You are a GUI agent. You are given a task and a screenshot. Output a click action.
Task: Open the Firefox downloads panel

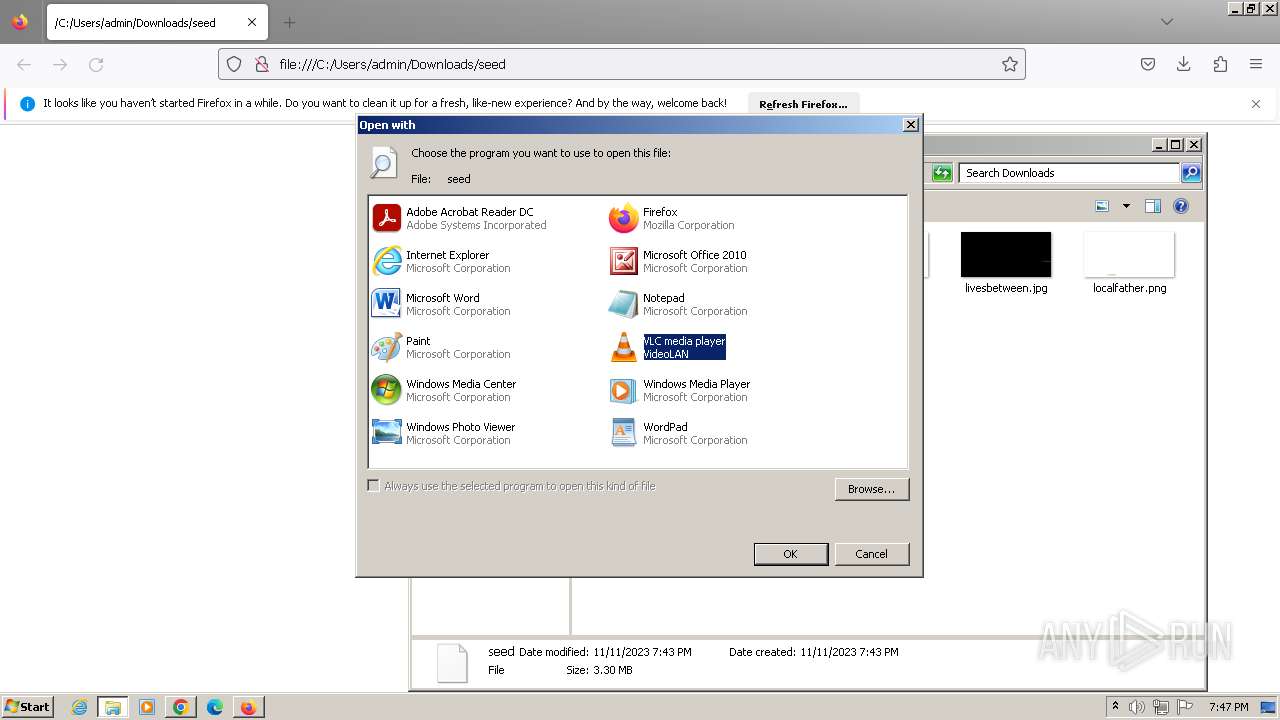coord(1184,64)
